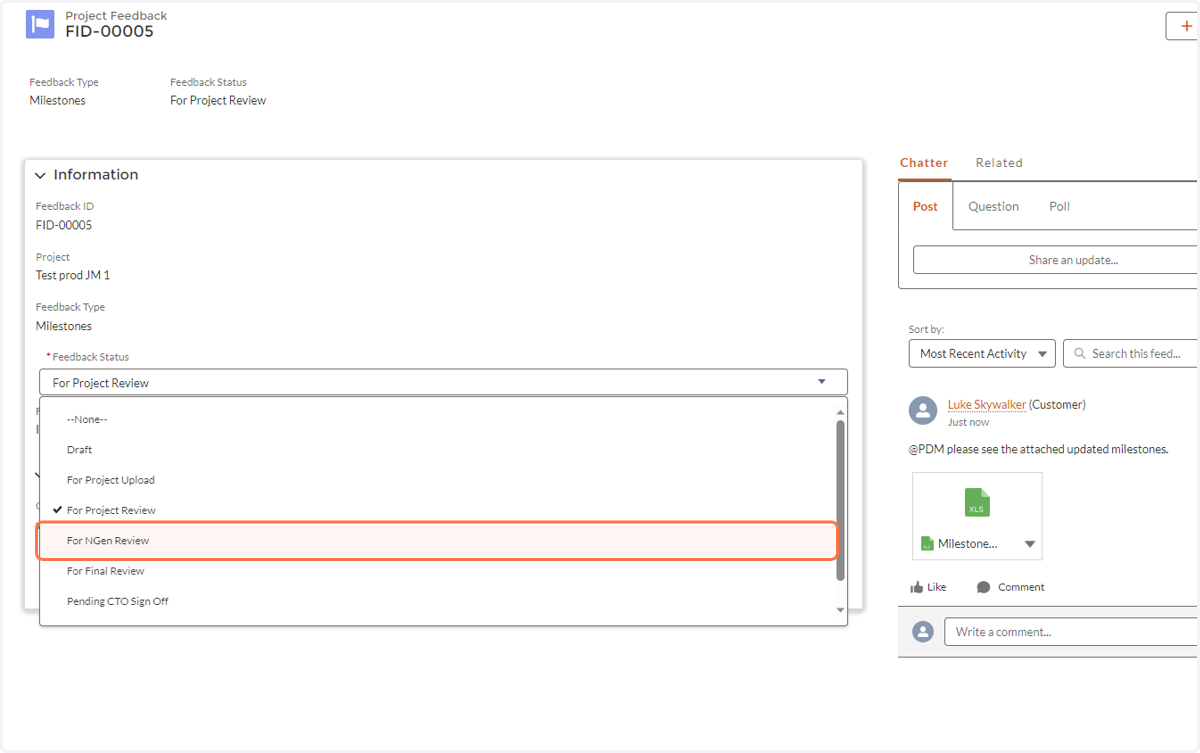This screenshot has width=1200, height=753.
Task: Click the plus button at top right
Action: coord(1184,26)
